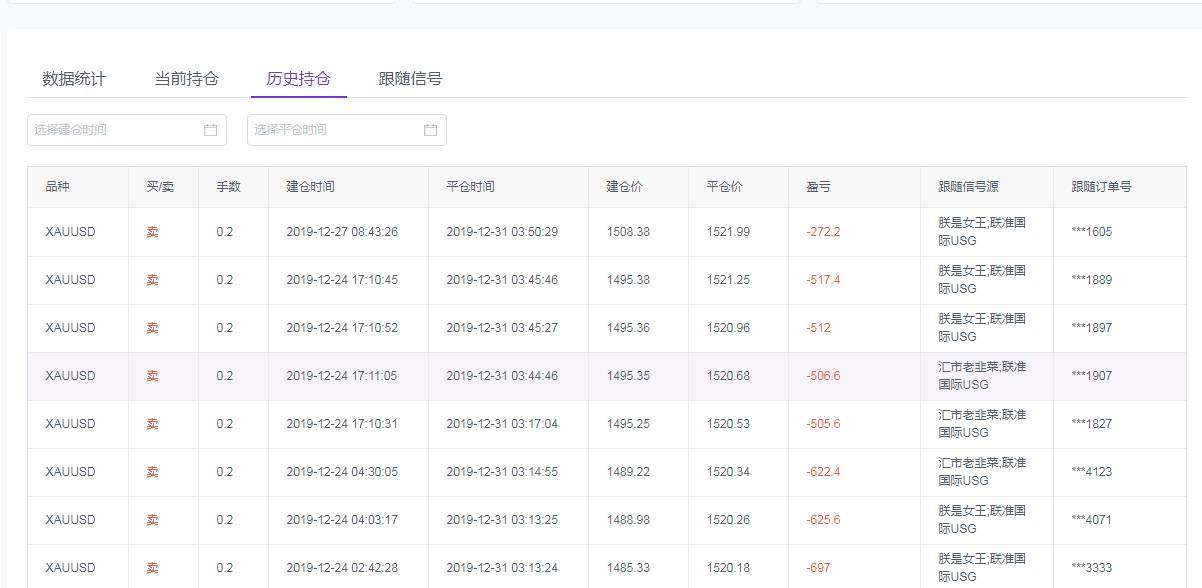Select the row with loss -272.2
The height and width of the screenshot is (588, 1202).
823,232
